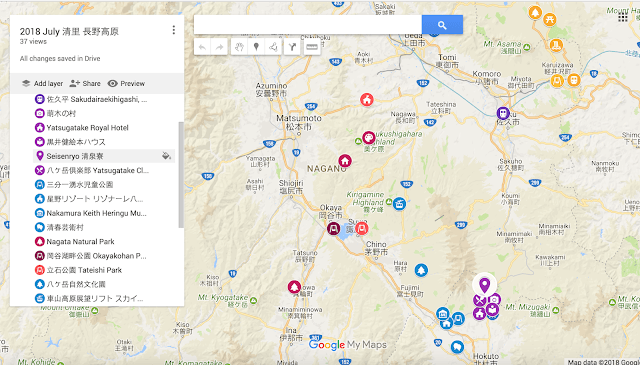Open the three-dot map options menu
This screenshot has height=365, width=640.
pyautogui.click(x=173, y=30)
